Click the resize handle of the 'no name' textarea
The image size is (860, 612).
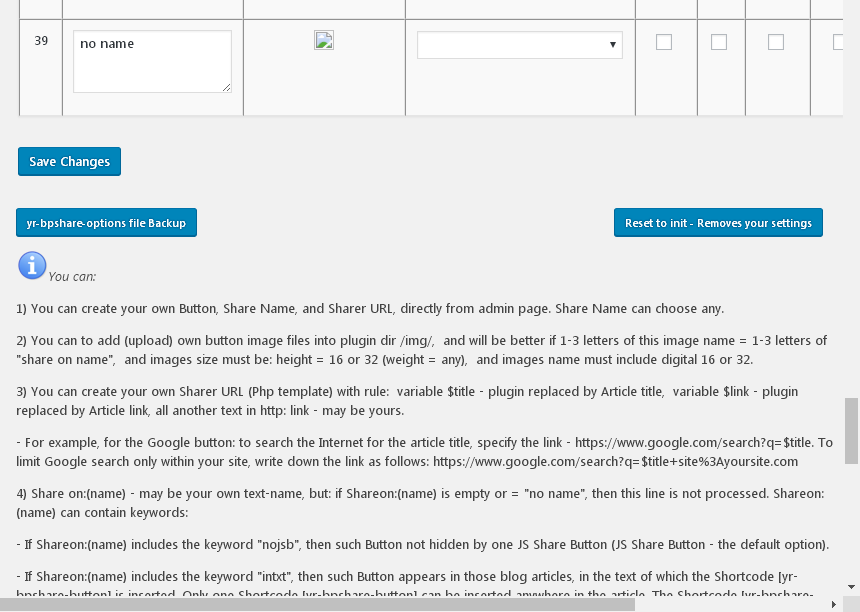(x=226, y=87)
